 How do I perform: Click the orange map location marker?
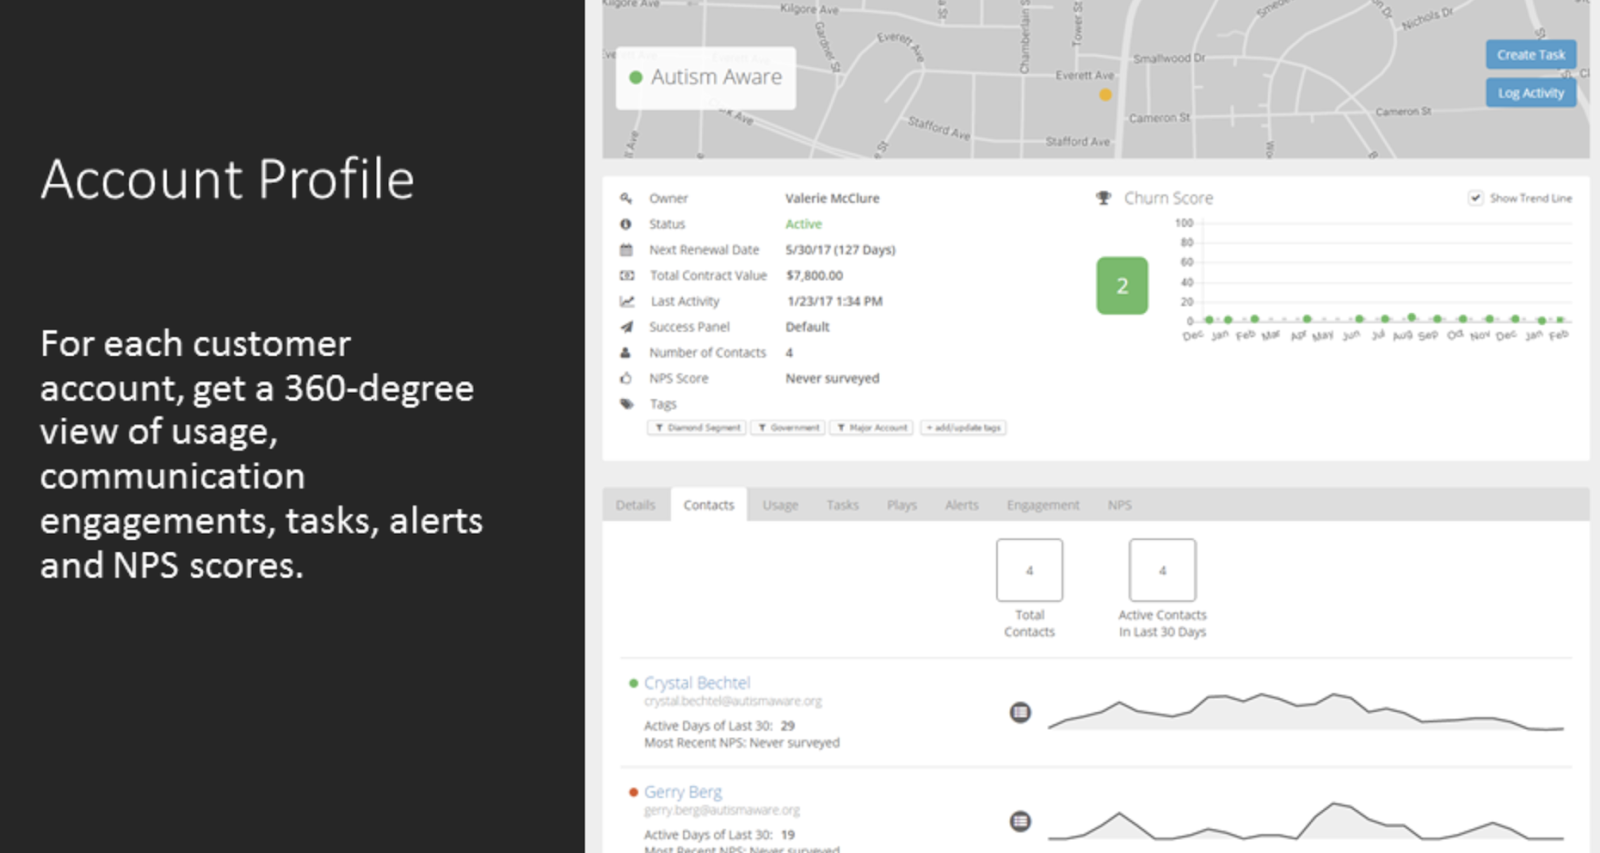[x=1105, y=95]
